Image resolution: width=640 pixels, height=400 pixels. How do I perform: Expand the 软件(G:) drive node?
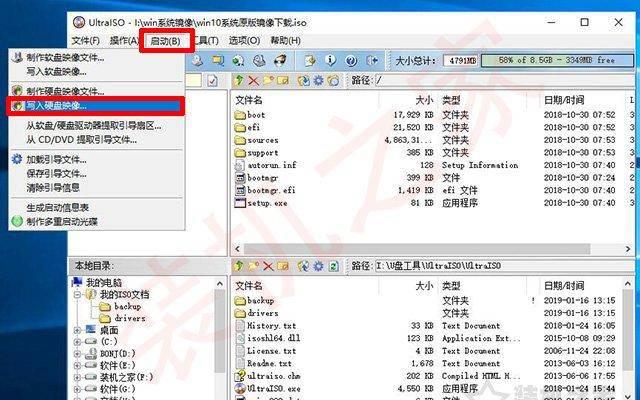click(x=77, y=389)
